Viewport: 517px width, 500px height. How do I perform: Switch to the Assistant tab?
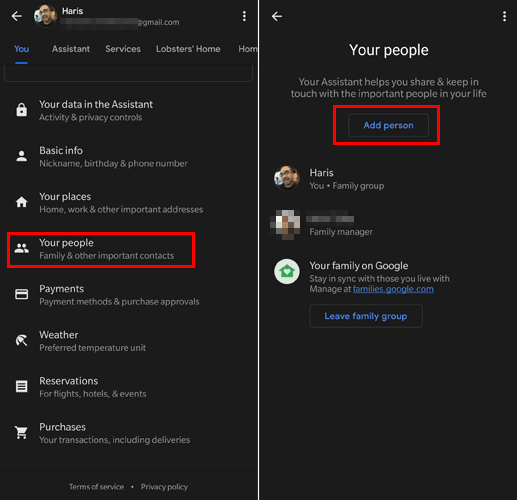(x=71, y=49)
